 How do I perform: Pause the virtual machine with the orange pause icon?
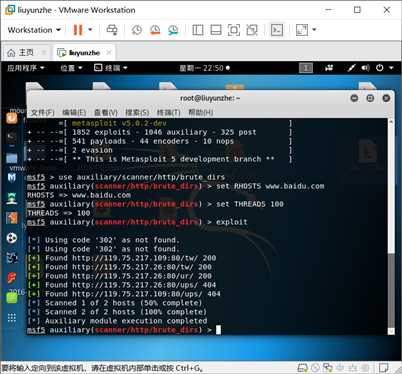pyautogui.click(x=78, y=30)
